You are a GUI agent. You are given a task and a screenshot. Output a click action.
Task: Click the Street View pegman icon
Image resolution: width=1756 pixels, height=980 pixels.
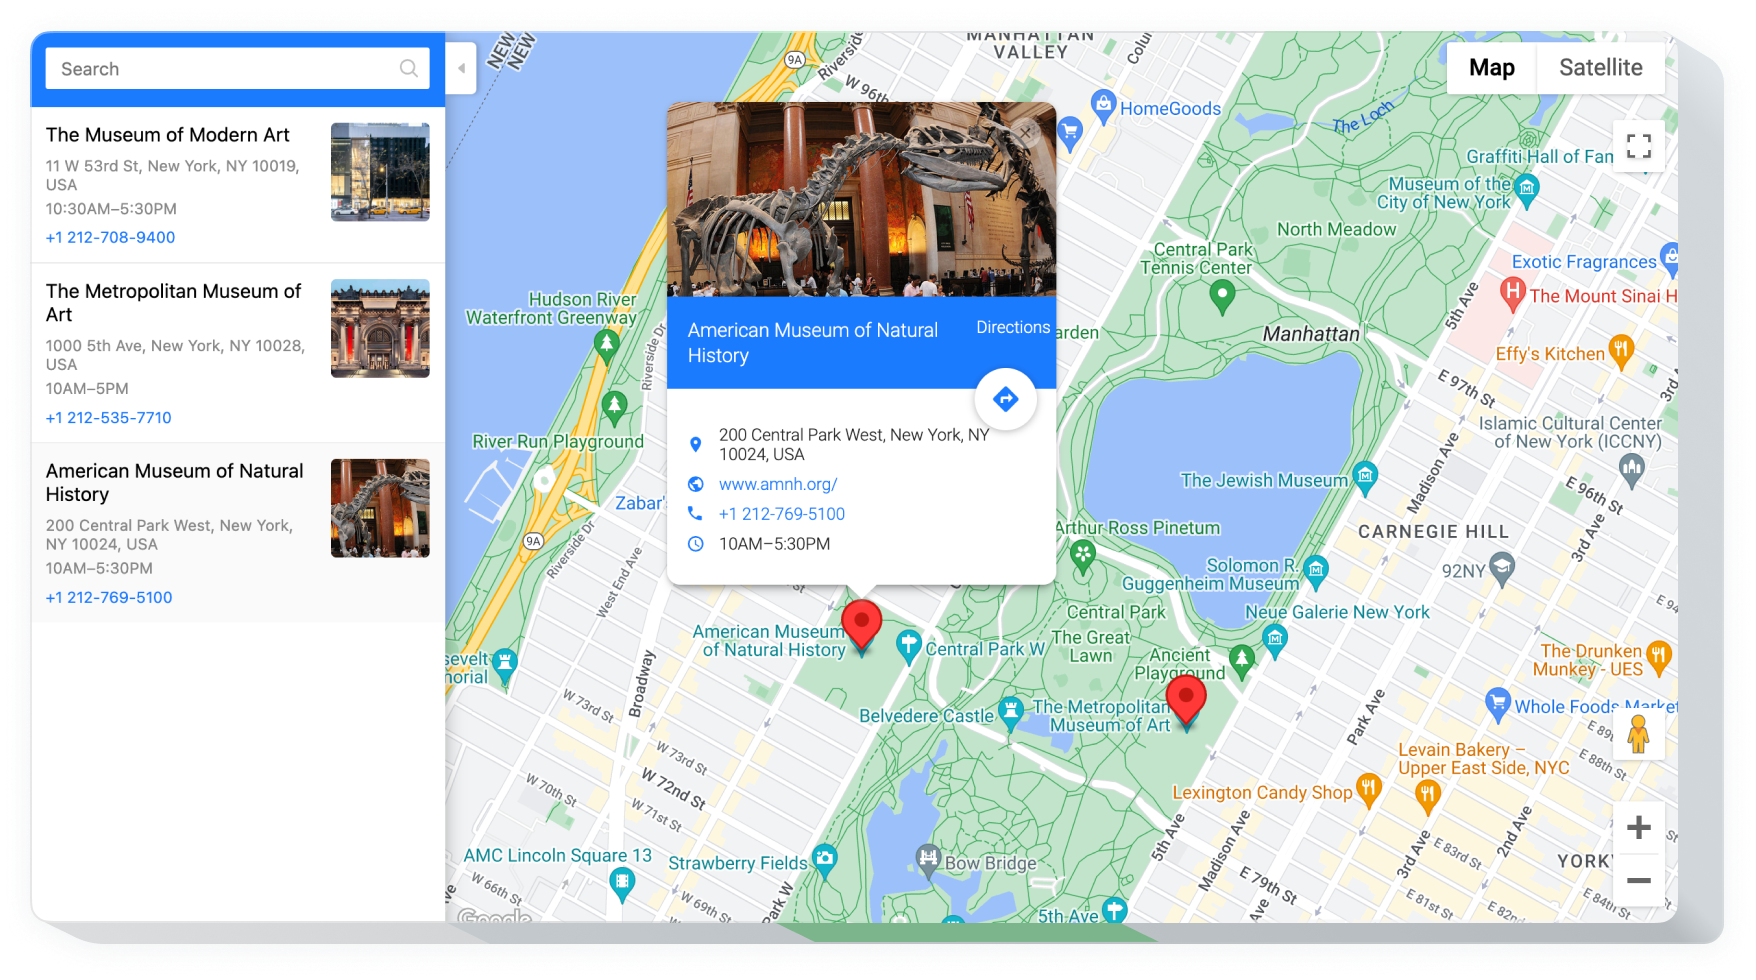coord(1638,735)
